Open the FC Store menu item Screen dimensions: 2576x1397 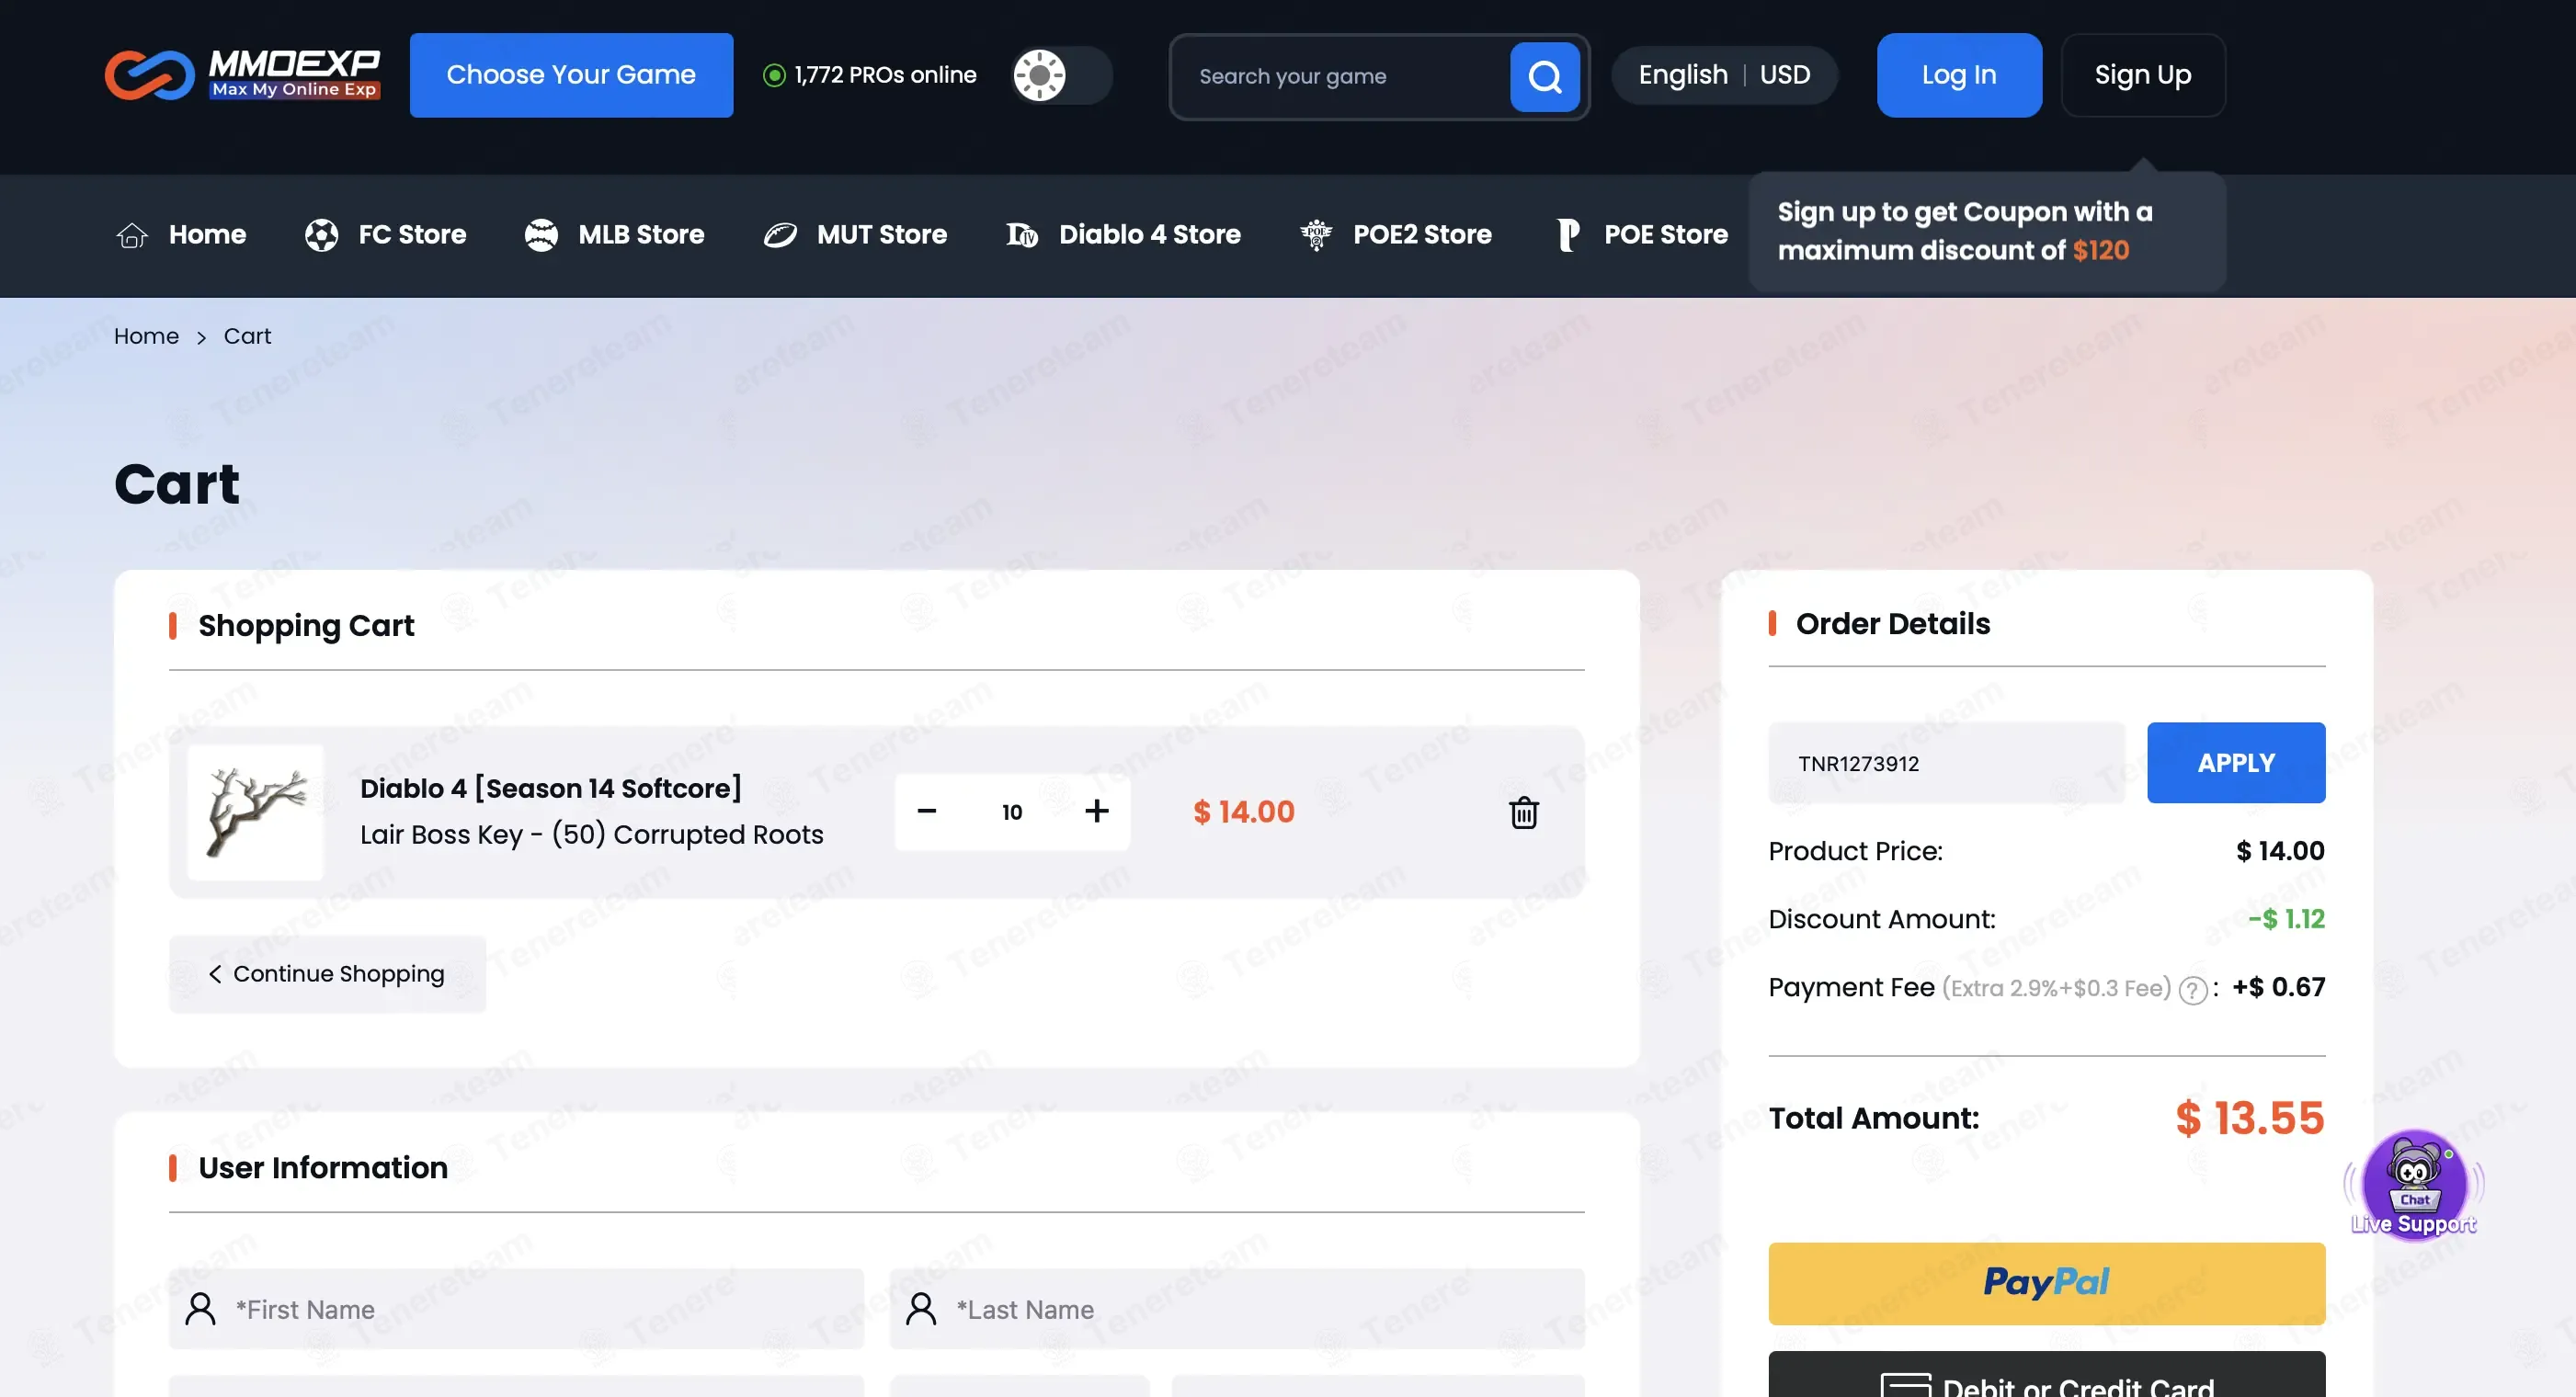coord(385,235)
